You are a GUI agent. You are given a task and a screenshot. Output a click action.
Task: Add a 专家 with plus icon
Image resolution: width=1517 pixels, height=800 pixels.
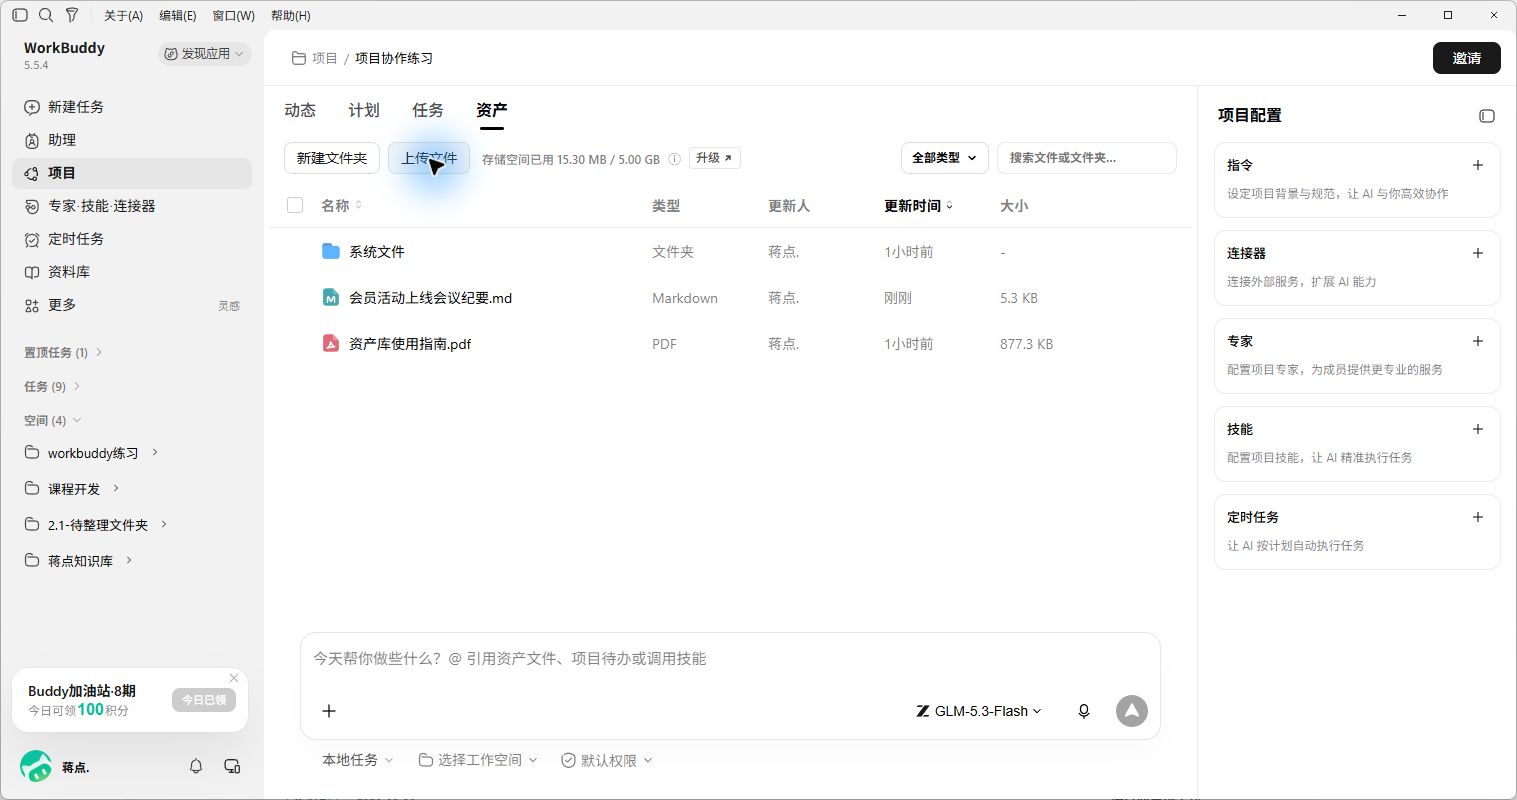click(1478, 341)
